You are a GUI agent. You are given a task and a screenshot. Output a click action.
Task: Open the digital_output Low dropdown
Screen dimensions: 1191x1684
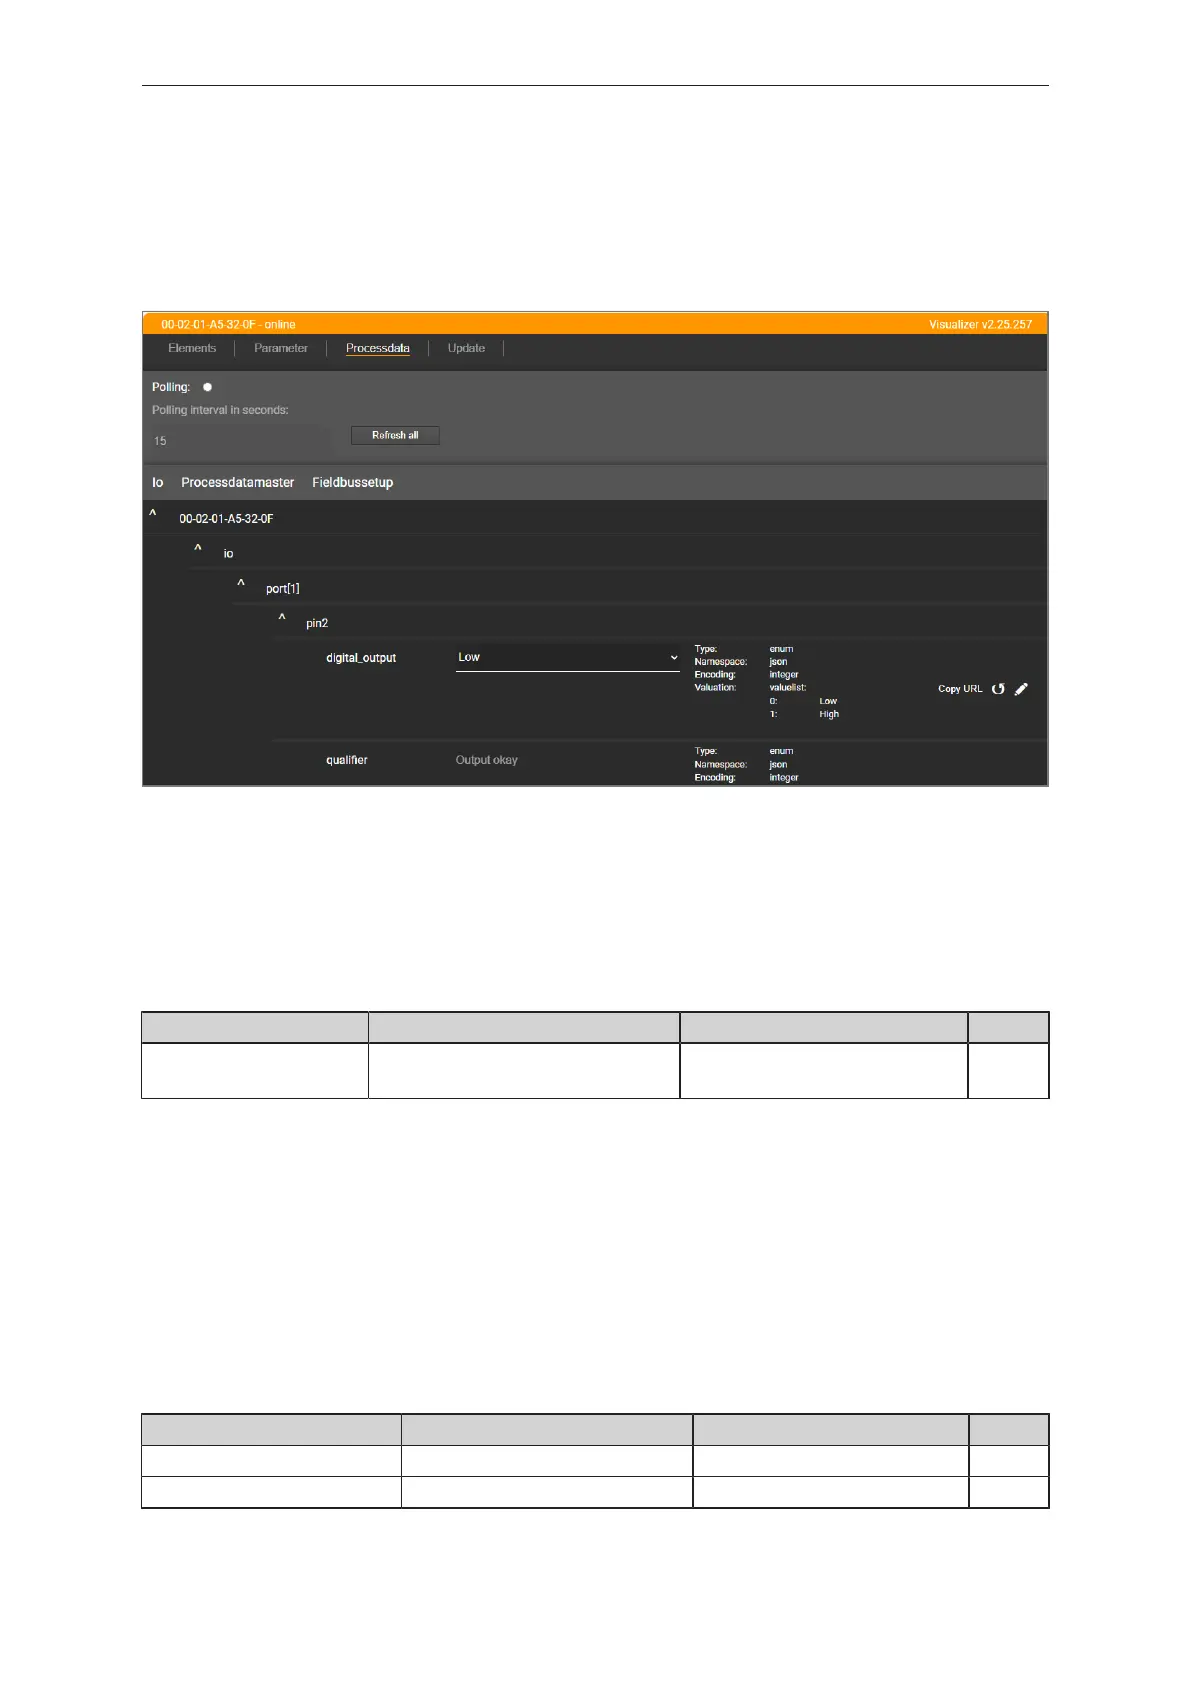click(567, 657)
